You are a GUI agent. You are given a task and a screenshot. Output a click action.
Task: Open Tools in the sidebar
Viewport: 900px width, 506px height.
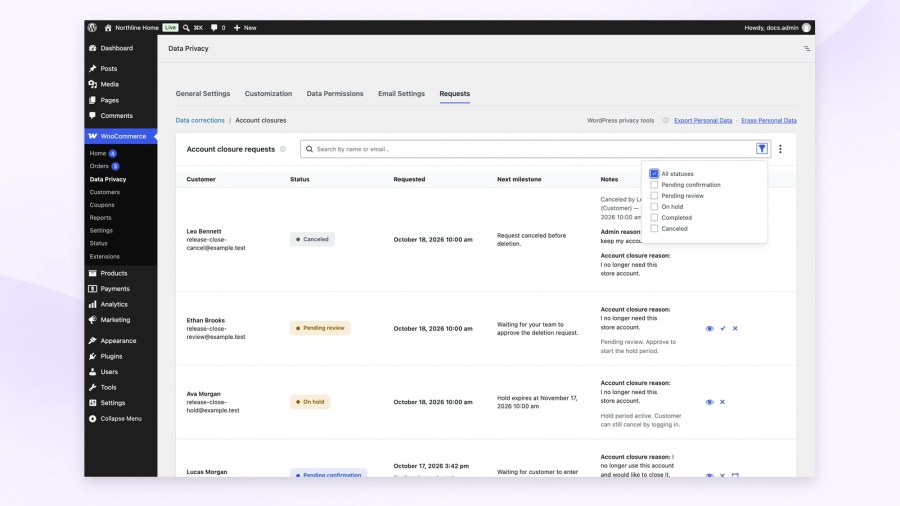click(x=108, y=387)
